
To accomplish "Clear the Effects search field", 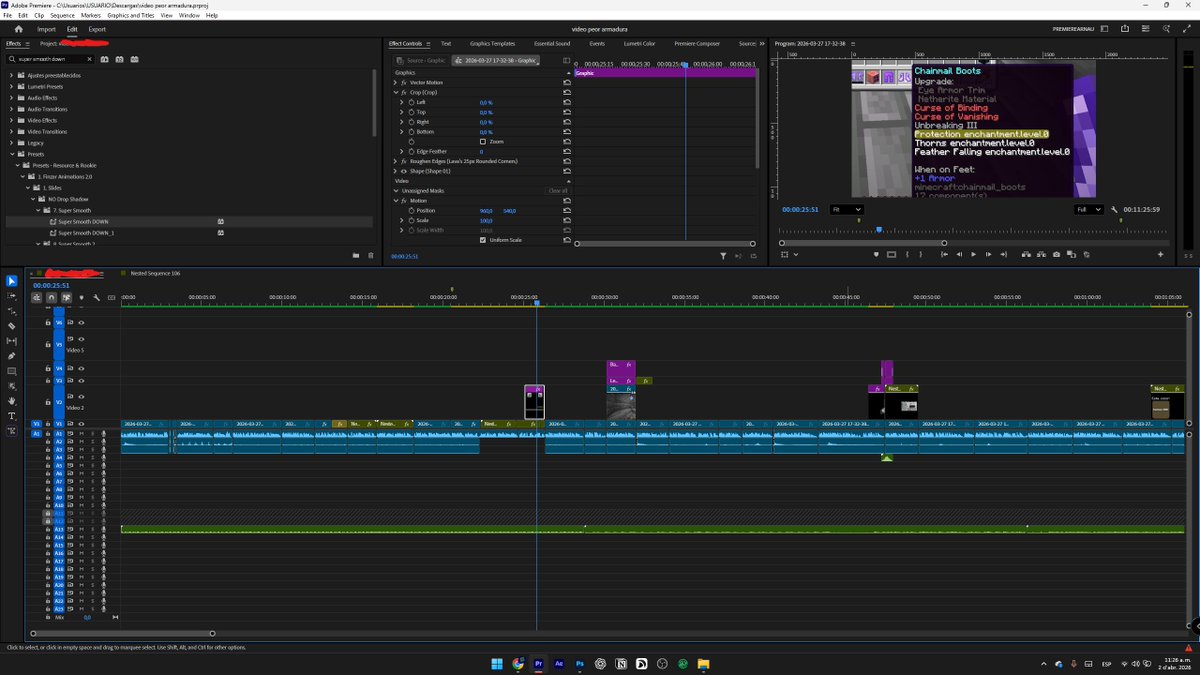I will tap(91, 59).
